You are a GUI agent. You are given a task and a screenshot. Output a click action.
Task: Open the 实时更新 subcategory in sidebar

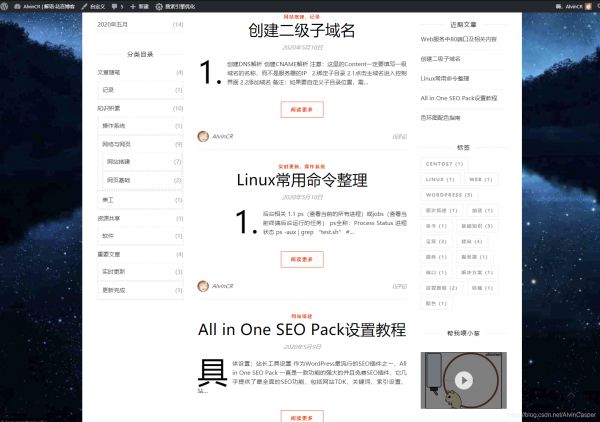tap(114, 272)
